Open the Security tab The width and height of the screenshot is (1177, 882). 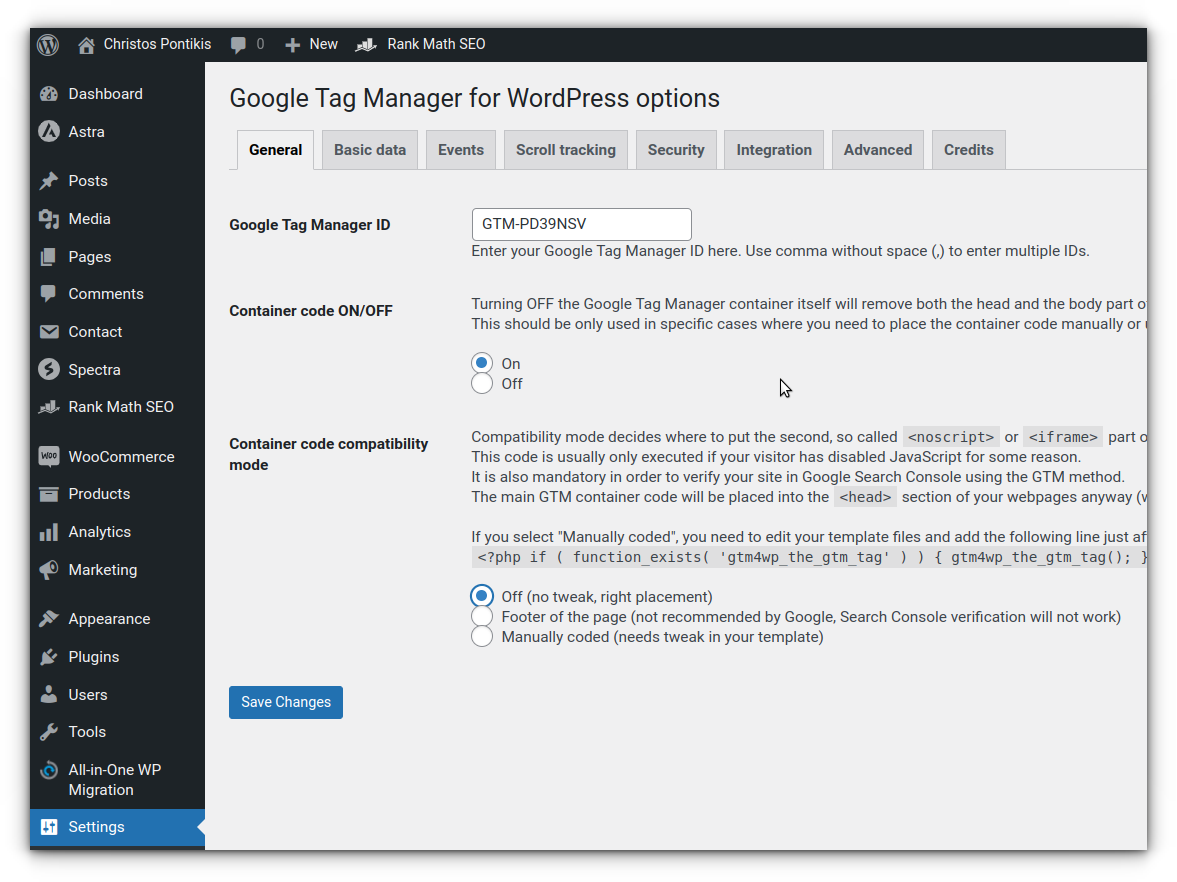tap(676, 150)
